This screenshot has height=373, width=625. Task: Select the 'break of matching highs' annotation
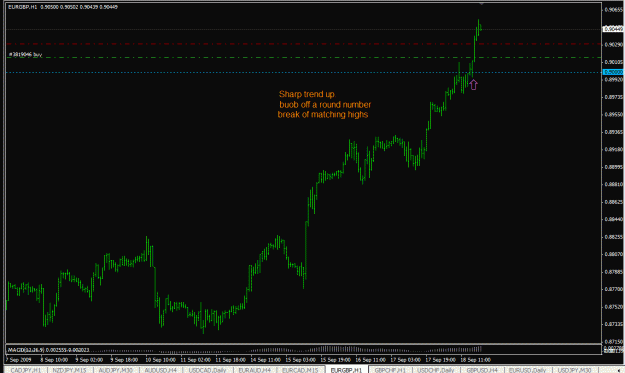(x=323, y=114)
